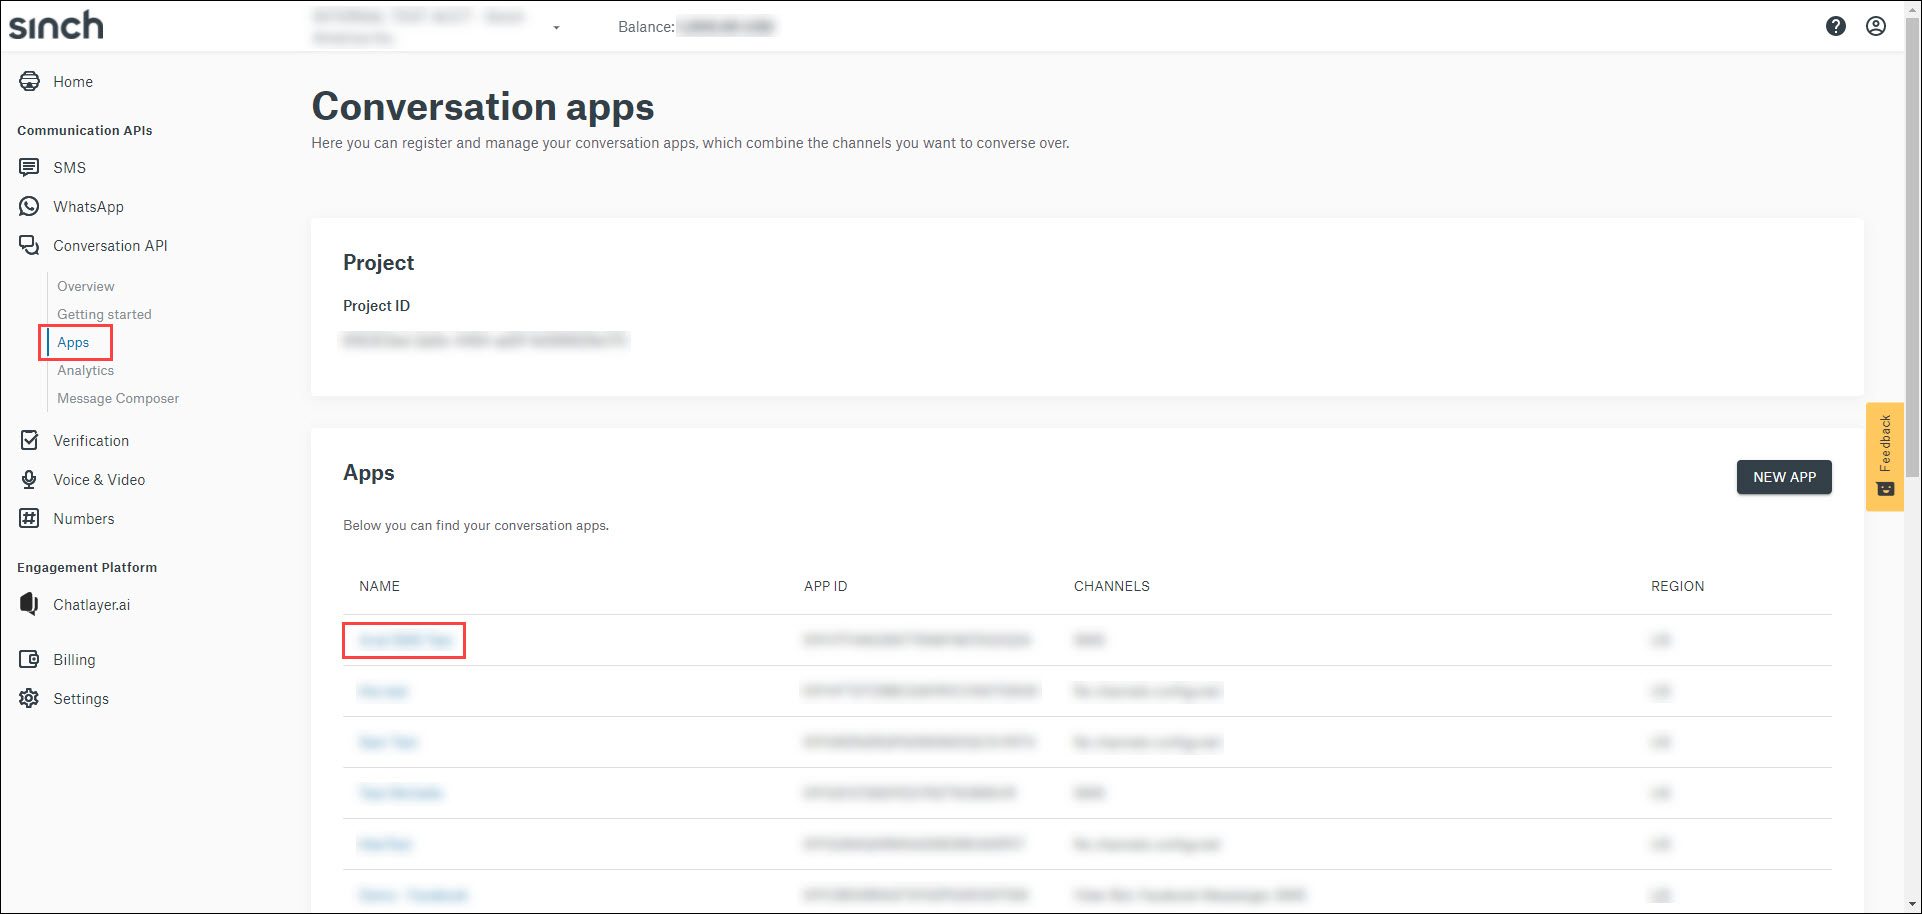
Task: Open the Apps sidebar entry
Action: pos(74,342)
